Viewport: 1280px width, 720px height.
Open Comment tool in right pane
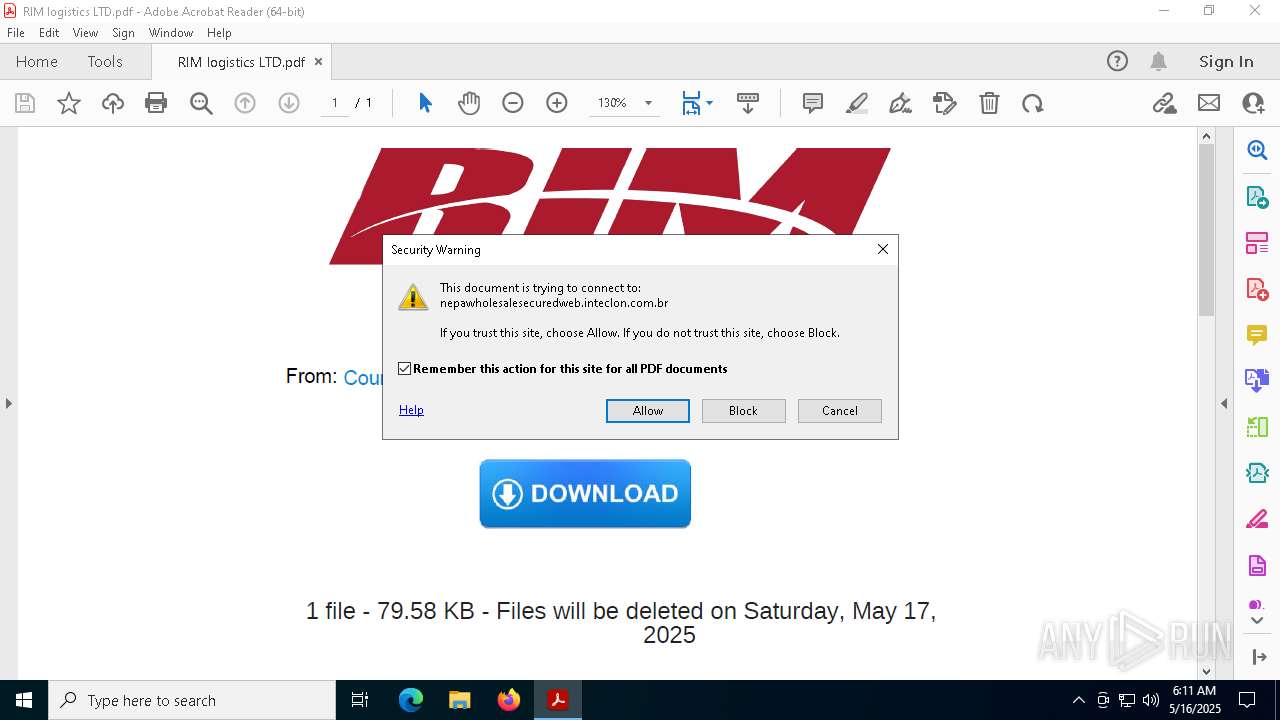tap(1257, 335)
